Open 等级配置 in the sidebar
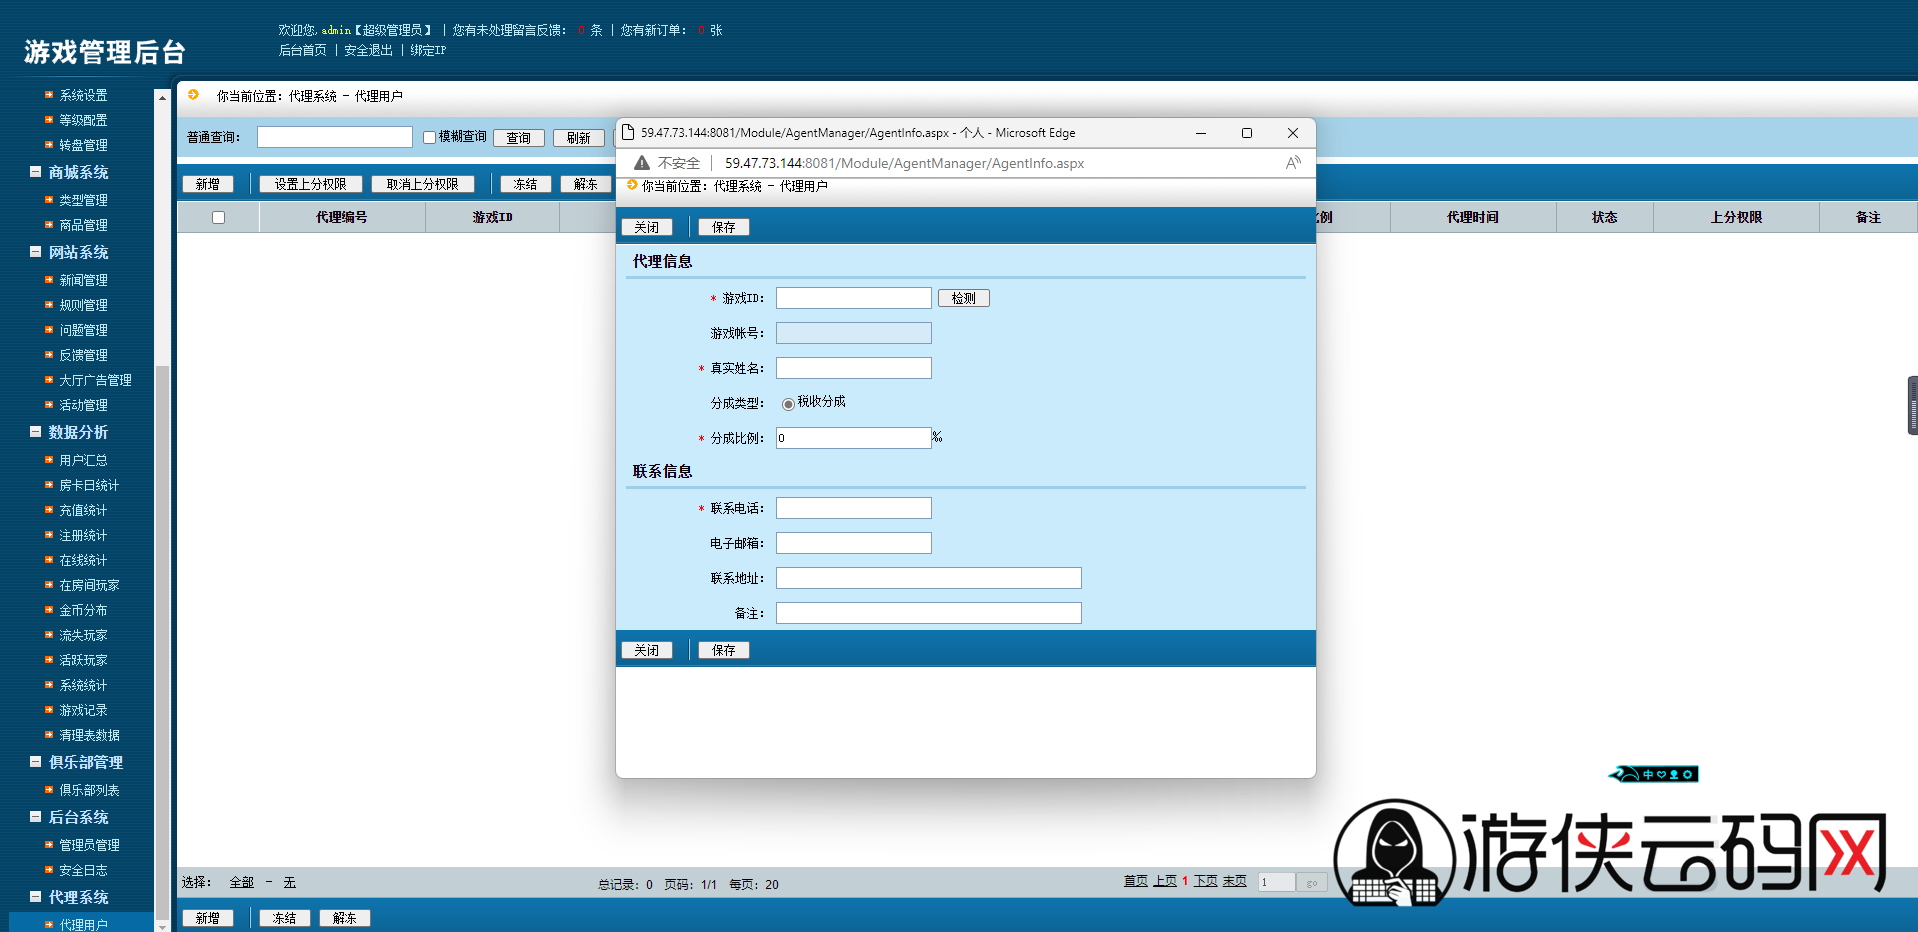1918x932 pixels. click(83, 120)
